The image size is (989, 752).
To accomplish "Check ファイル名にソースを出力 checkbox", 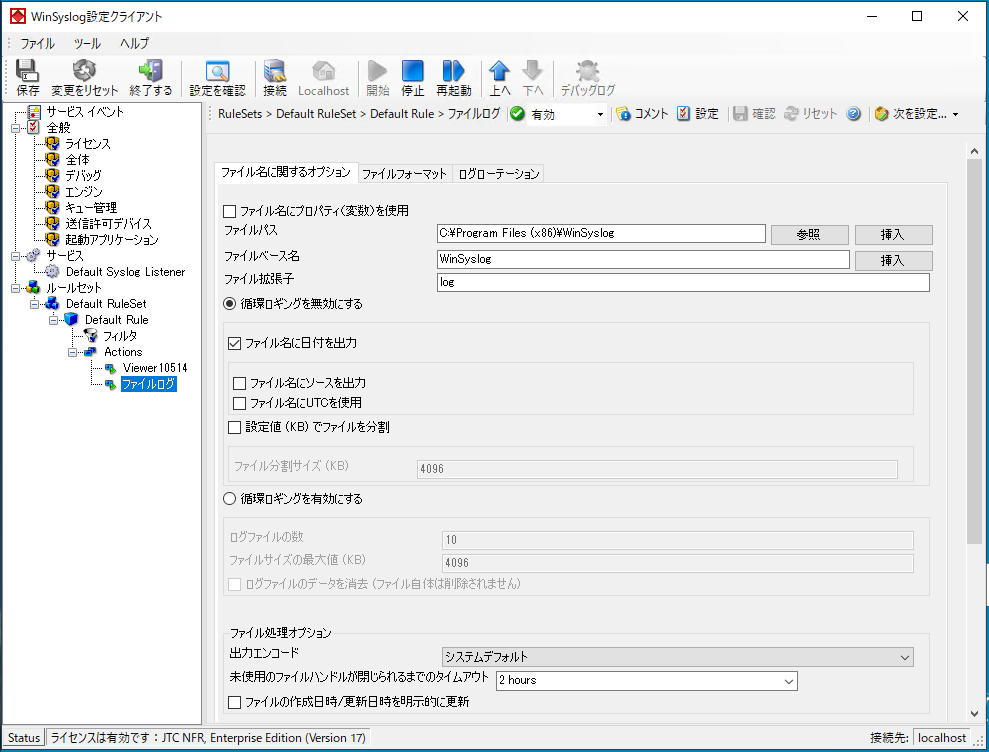I will pos(240,384).
